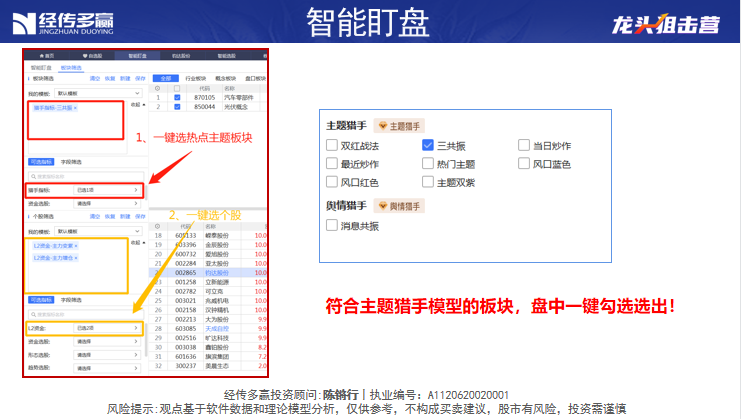741x419 pixels.
Task: Switch to 行业板块 filter
Action: point(196,78)
